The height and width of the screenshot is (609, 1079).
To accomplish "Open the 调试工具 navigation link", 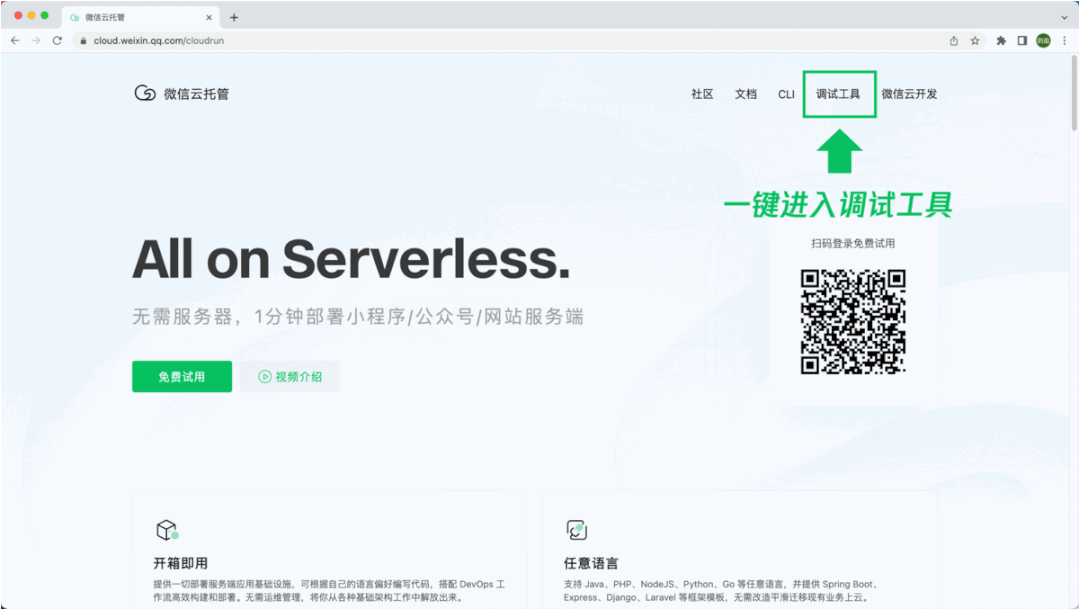I will click(838, 94).
